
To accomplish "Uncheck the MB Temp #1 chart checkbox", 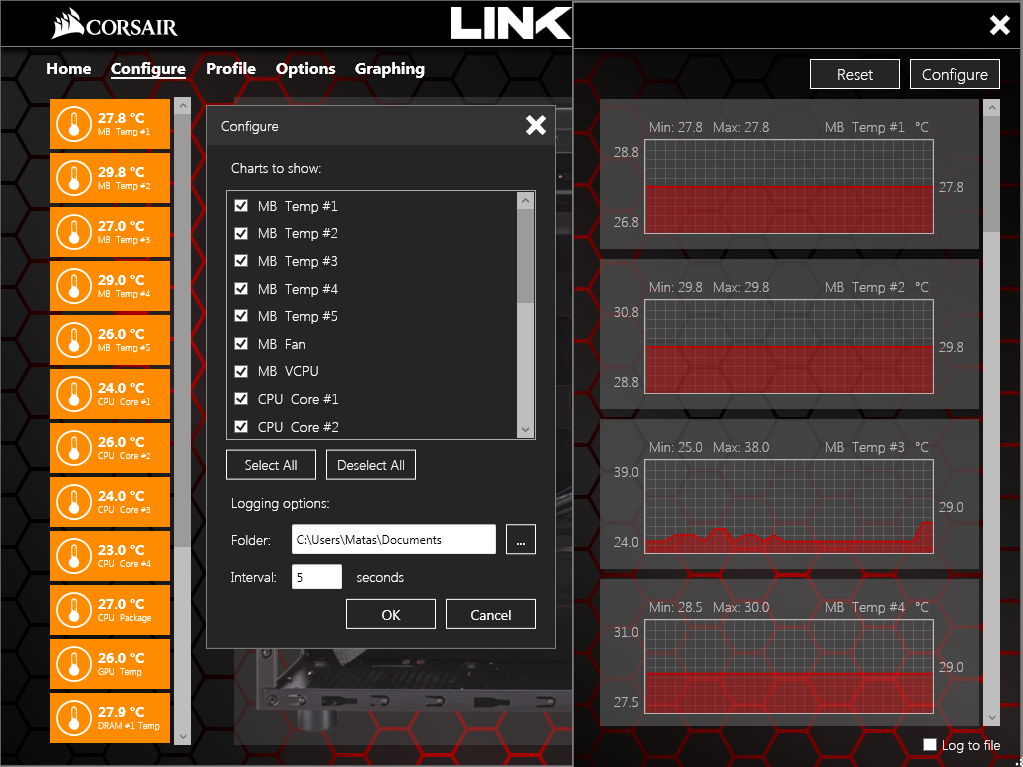I will pyautogui.click(x=241, y=206).
